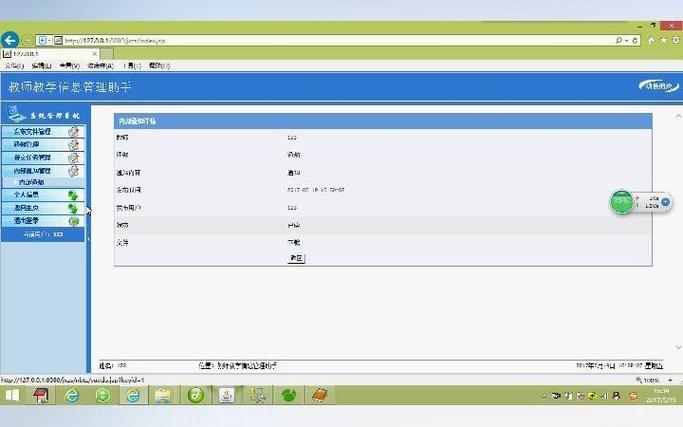Open the Windows Start button

click(13, 395)
